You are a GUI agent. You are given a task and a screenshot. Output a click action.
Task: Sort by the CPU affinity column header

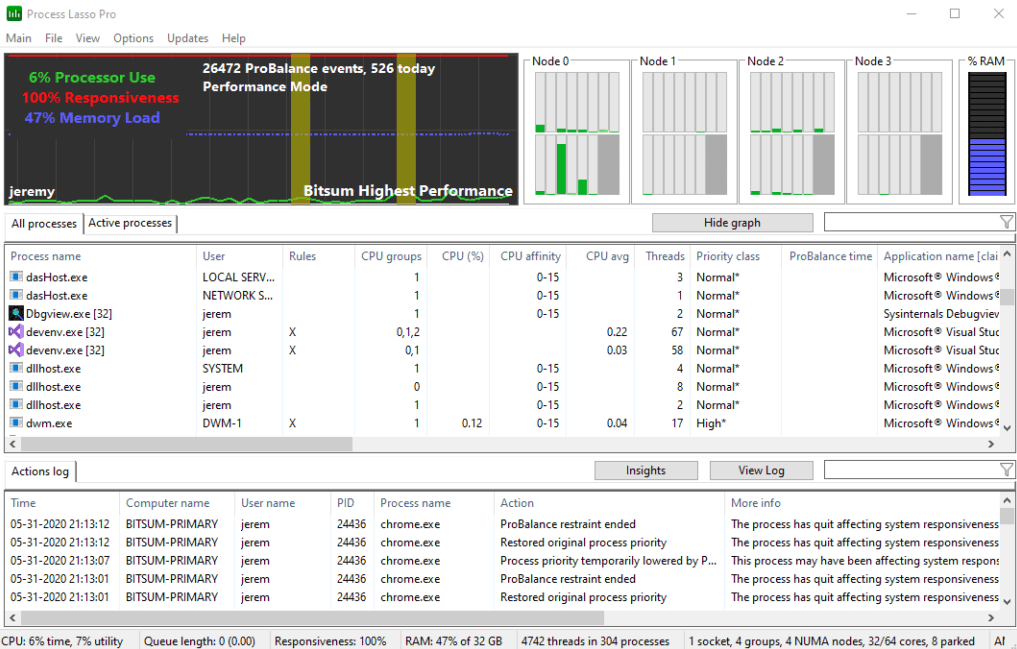click(530, 256)
